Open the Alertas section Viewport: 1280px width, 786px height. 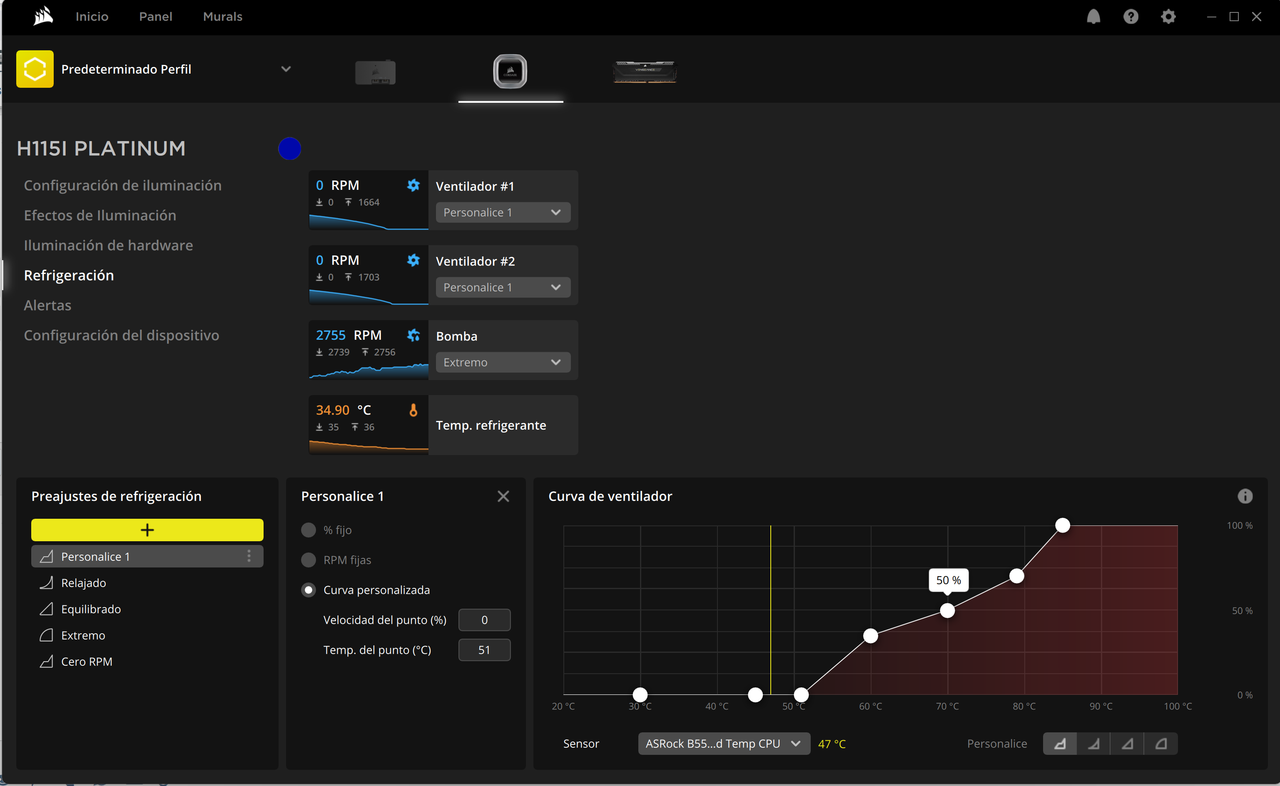pos(48,305)
